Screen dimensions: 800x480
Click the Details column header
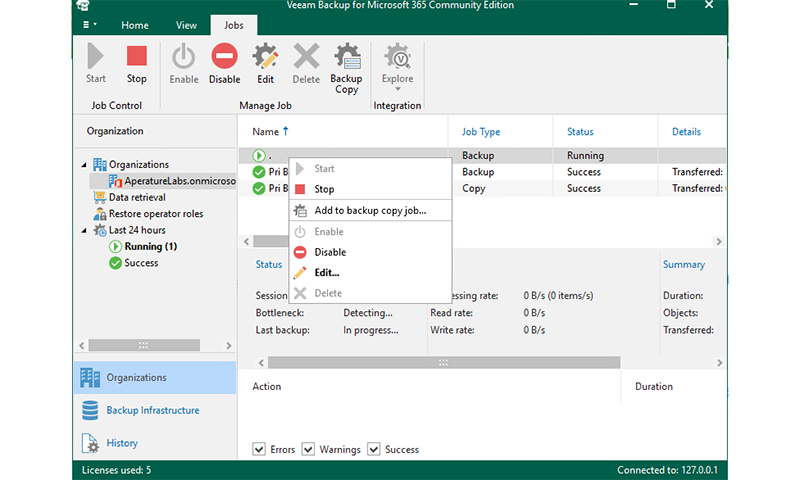point(686,132)
